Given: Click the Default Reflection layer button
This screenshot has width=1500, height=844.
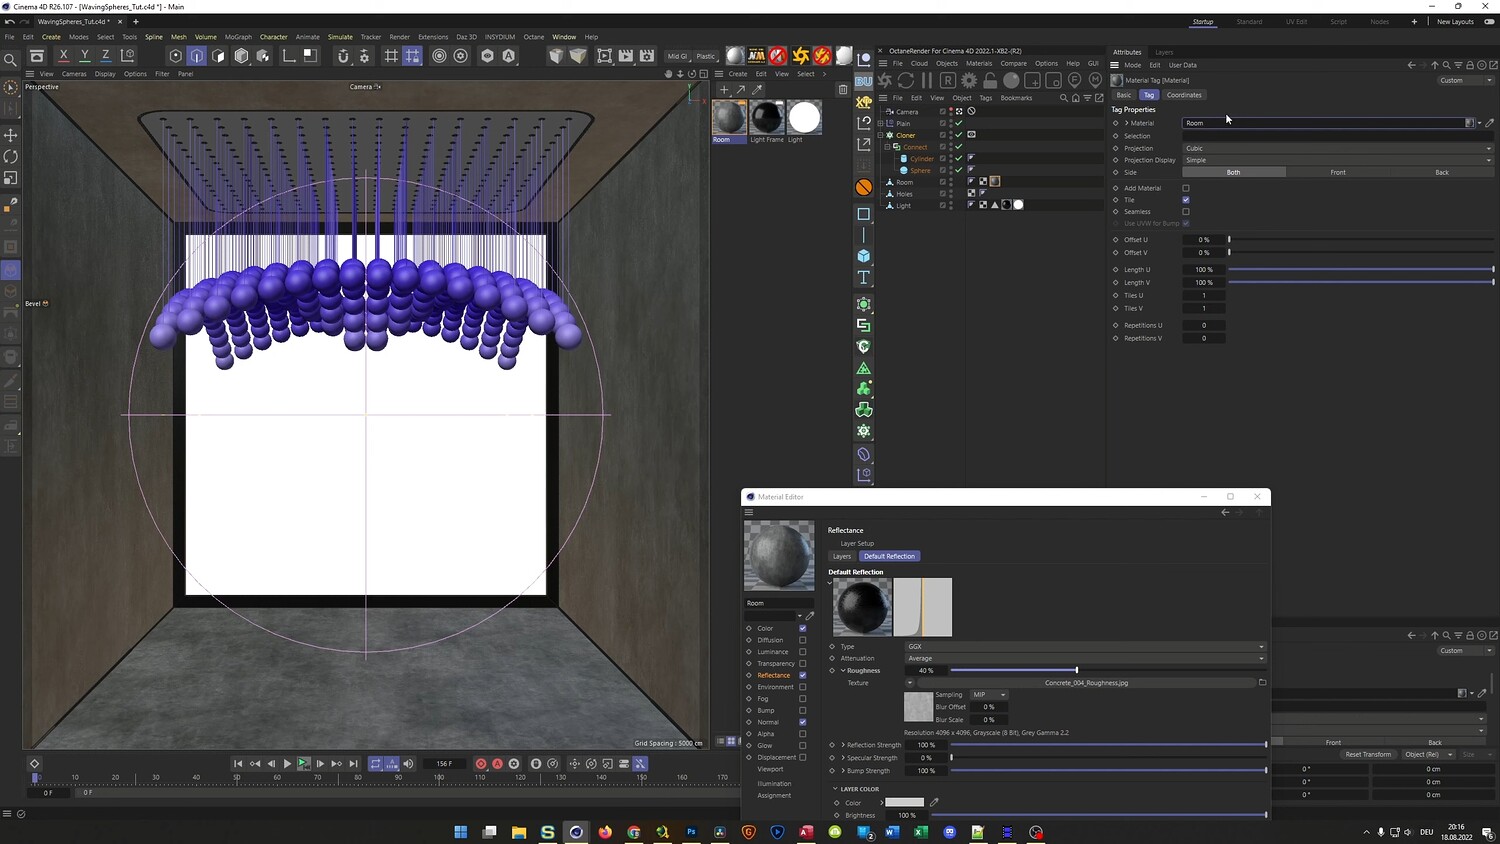Looking at the screenshot, I should point(889,557).
